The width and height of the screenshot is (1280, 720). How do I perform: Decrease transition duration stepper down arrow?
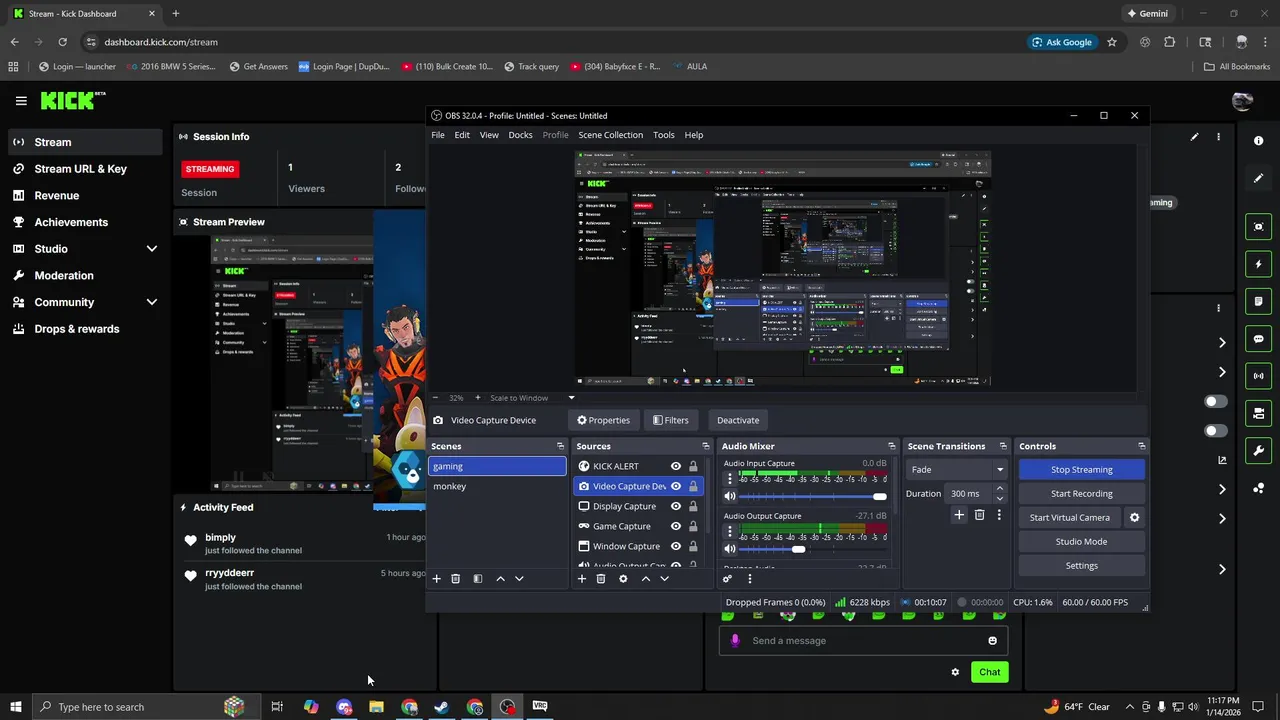pos(1000,498)
